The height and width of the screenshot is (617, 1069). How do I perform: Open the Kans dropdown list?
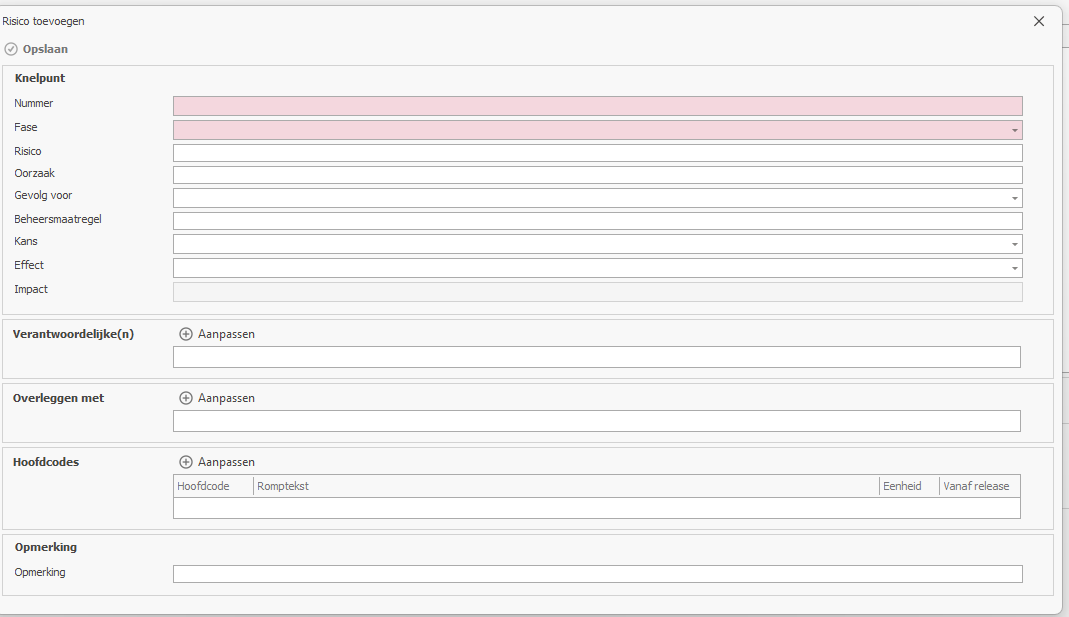tap(1014, 244)
